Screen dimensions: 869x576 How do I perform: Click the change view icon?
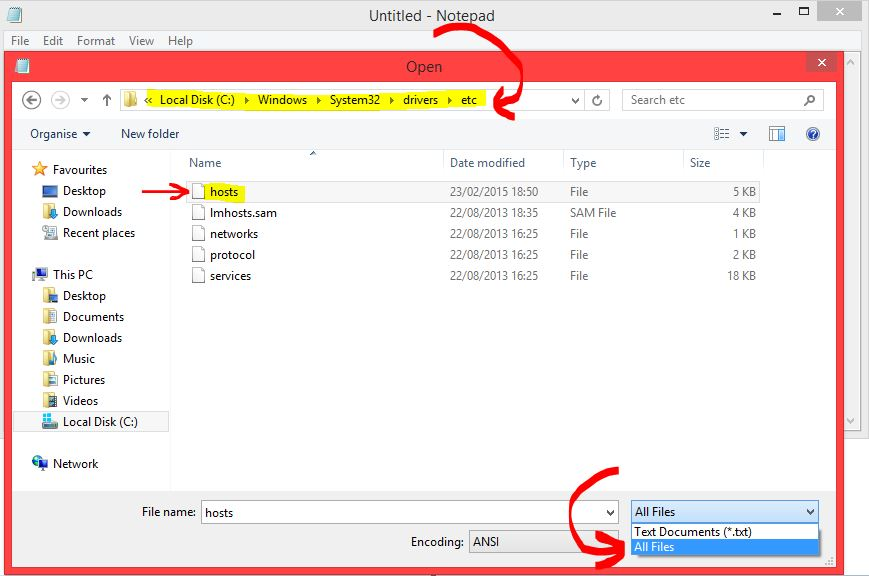click(723, 134)
